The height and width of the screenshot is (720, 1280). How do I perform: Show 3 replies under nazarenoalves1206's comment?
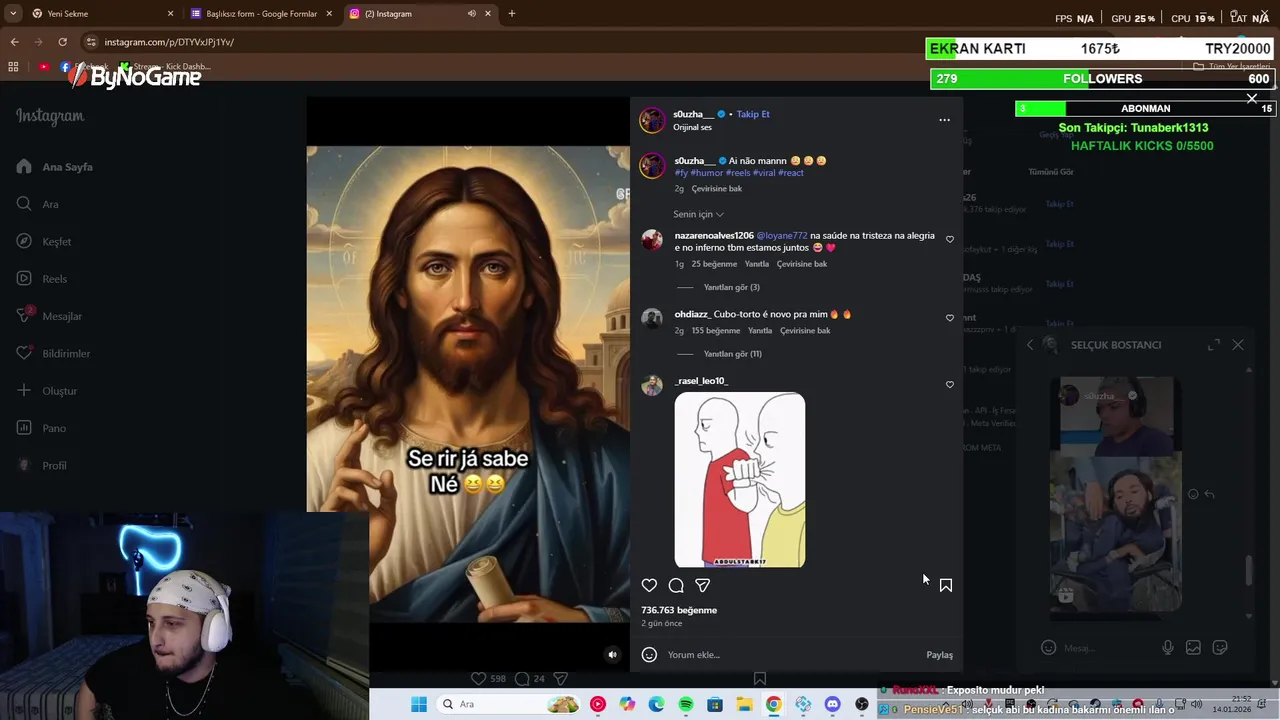tap(732, 287)
